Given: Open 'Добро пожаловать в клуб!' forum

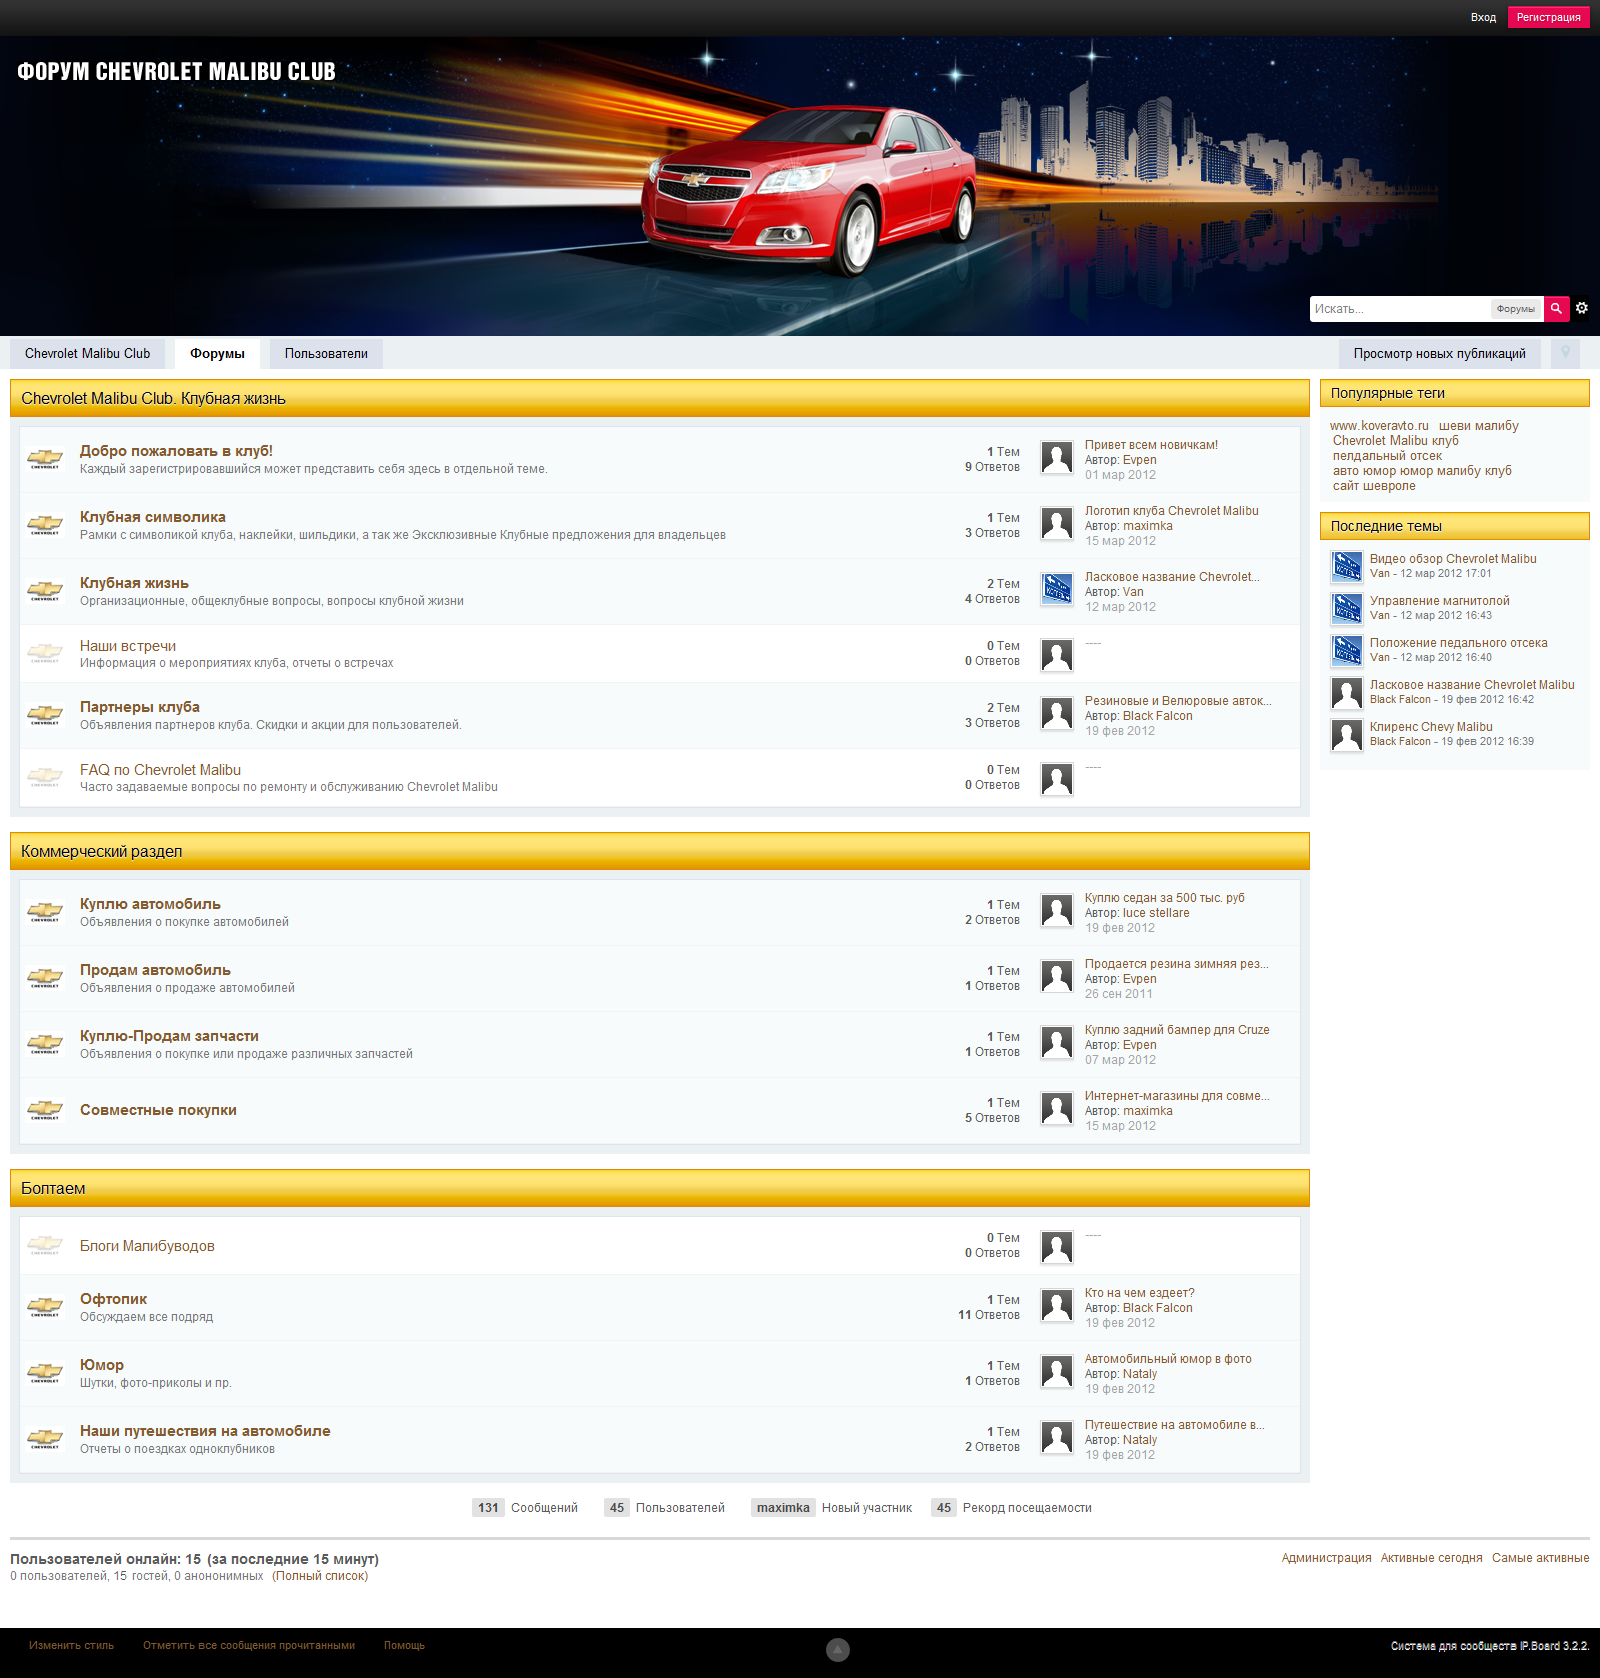Looking at the screenshot, I should click(176, 451).
